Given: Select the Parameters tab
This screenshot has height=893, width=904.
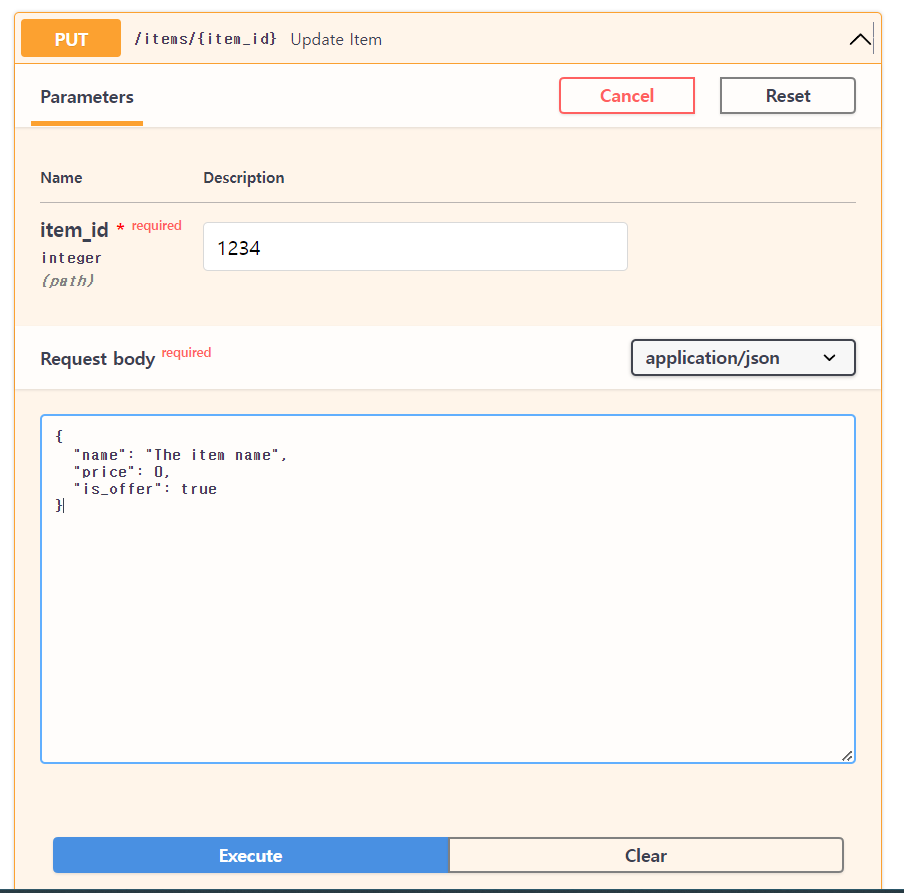Looking at the screenshot, I should pyautogui.click(x=87, y=97).
